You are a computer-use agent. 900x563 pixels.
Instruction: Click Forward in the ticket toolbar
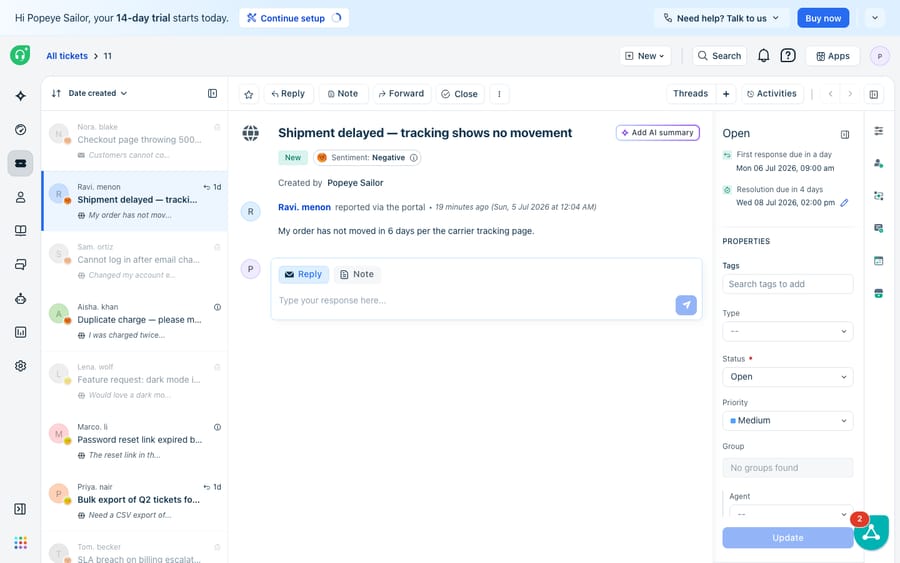click(401, 94)
